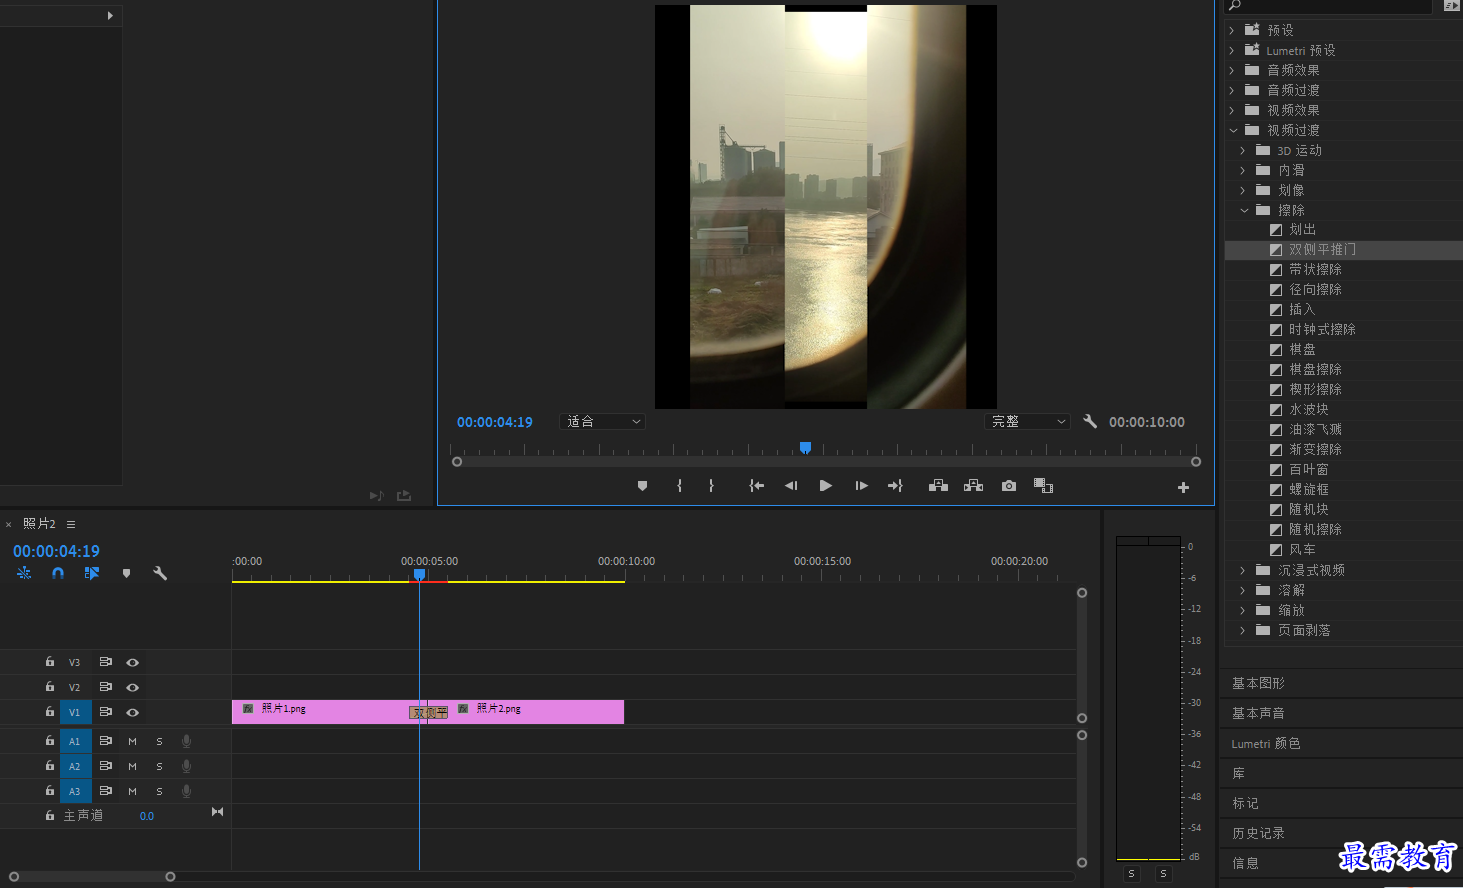
Task: Select the 百叶窗 transition
Action: click(x=1308, y=469)
